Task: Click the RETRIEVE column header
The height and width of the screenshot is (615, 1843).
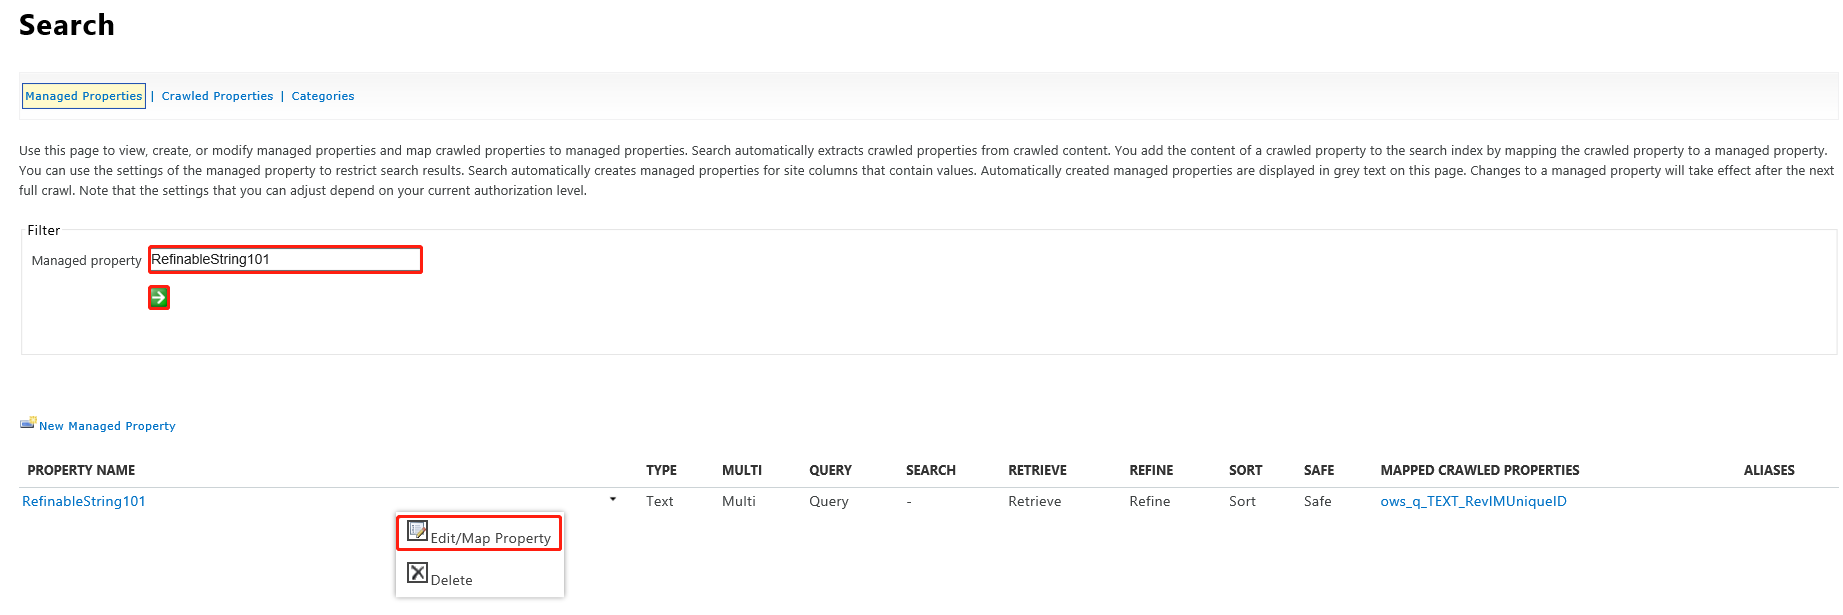Action: click(1037, 470)
